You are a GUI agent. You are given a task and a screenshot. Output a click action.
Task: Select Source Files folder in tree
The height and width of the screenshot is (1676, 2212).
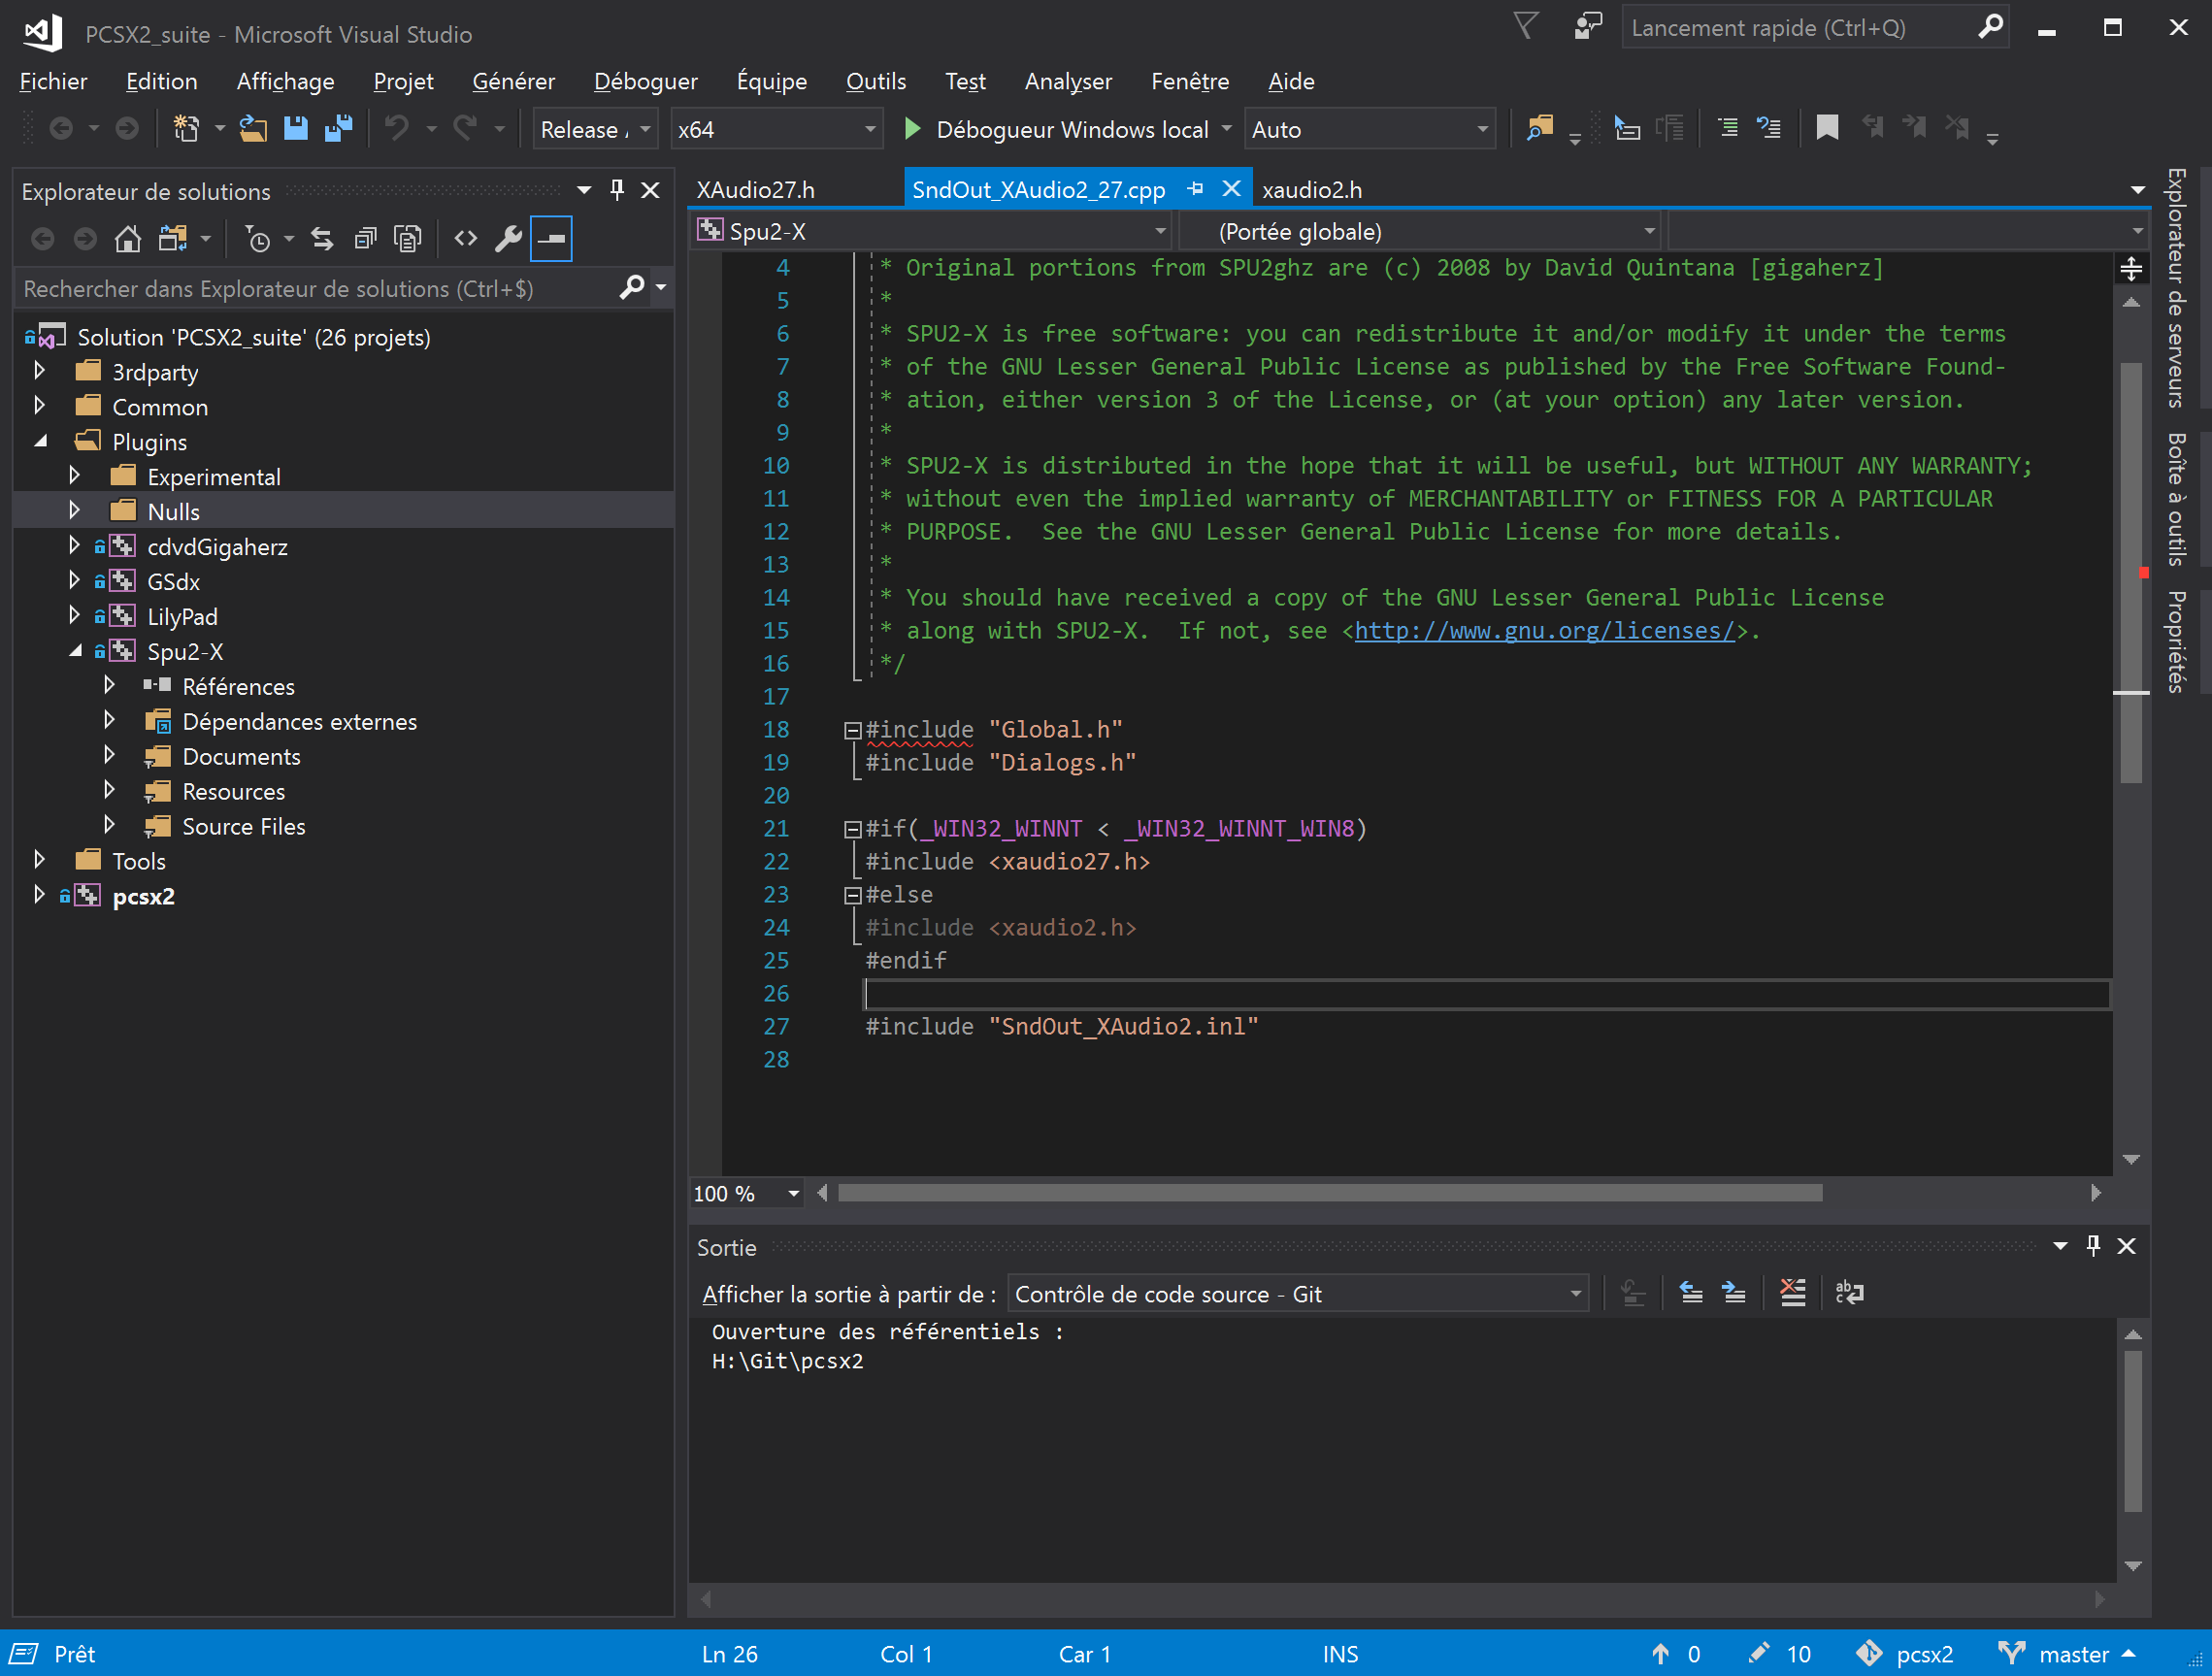(x=243, y=826)
